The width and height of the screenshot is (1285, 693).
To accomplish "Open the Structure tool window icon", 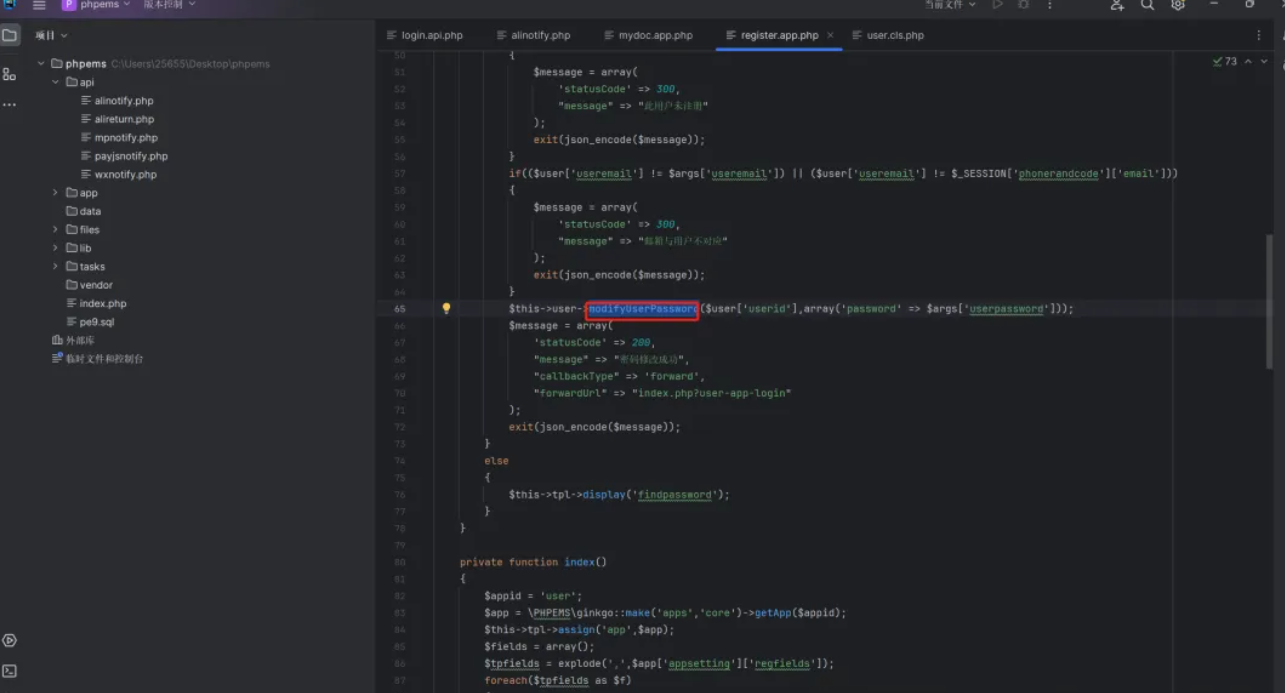I will (x=10, y=74).
